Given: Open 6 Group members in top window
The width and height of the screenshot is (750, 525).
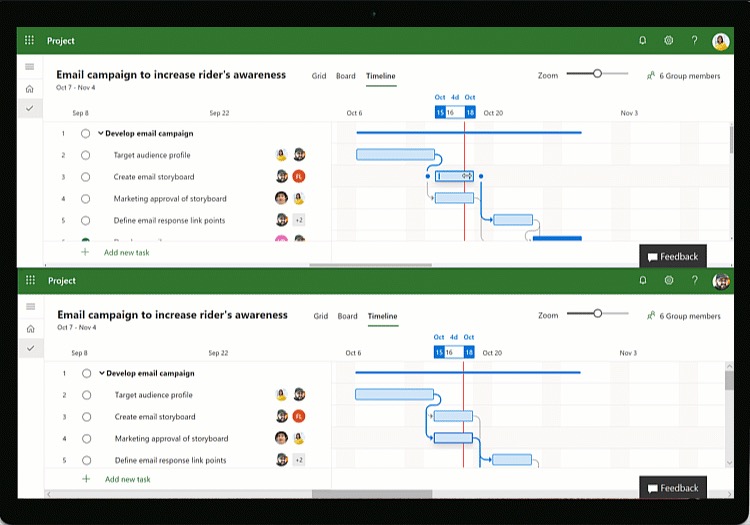Looking at the screenshot, I should coord(690,76).
